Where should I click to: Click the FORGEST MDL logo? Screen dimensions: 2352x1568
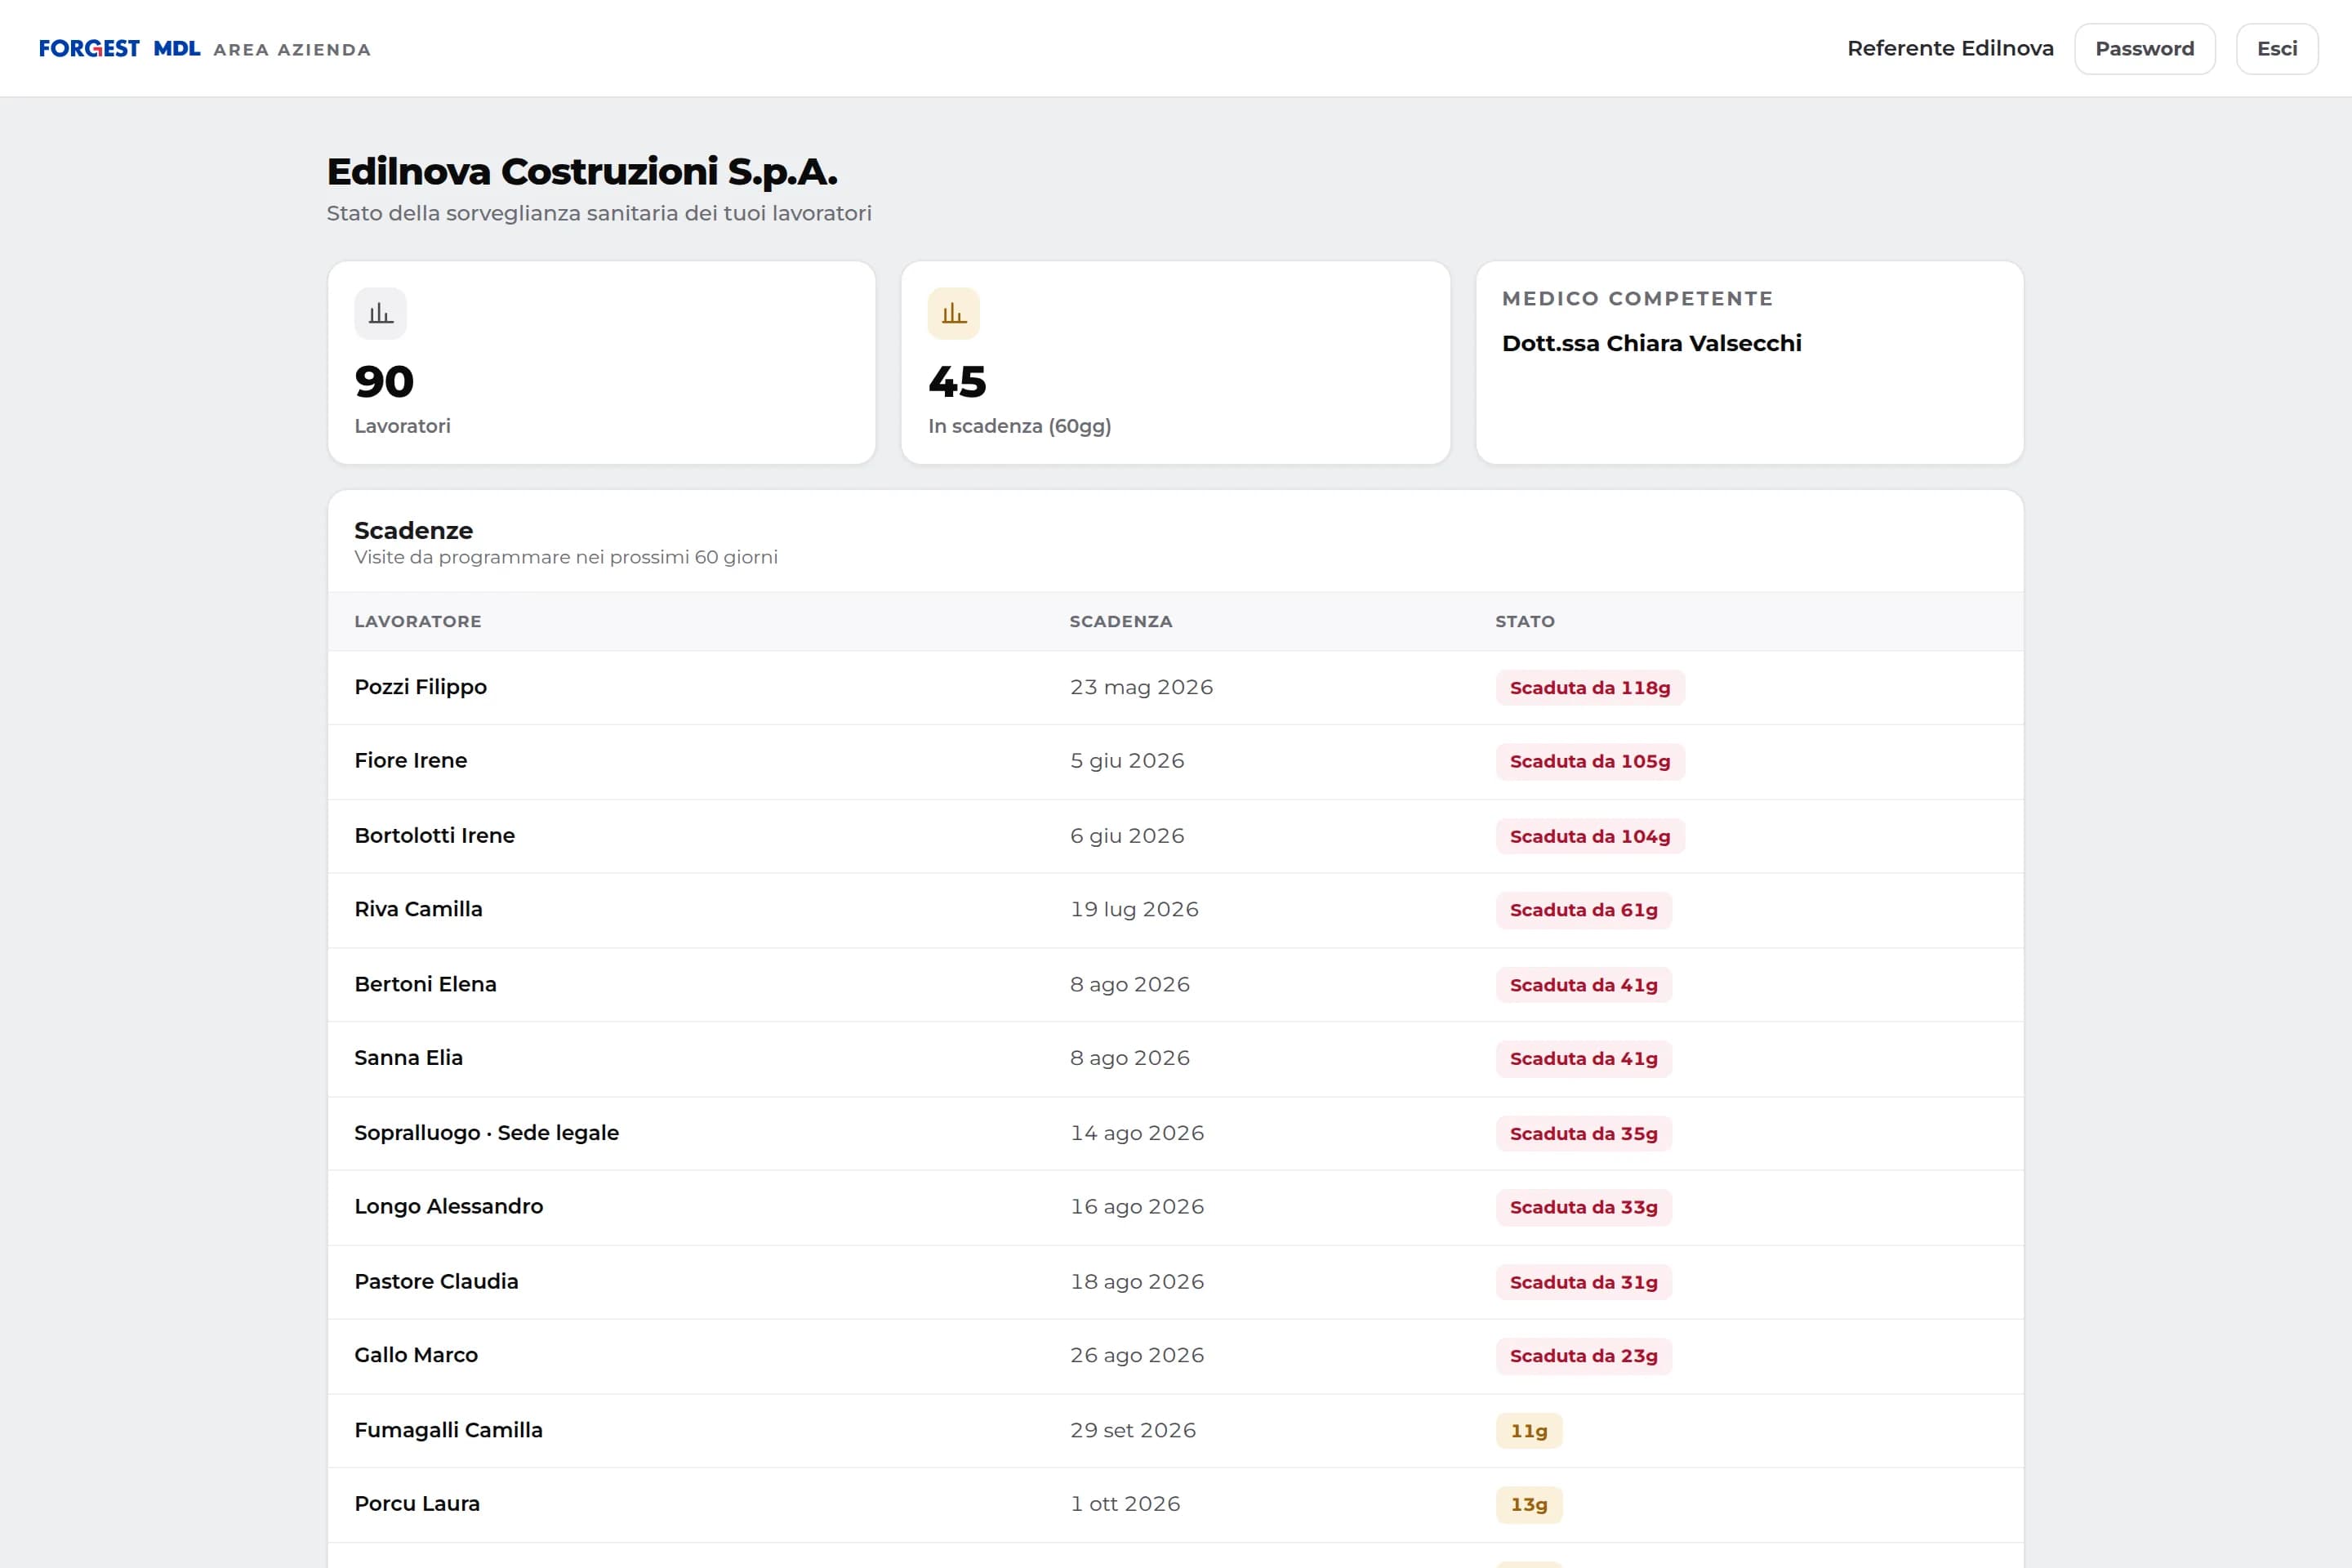(x=119, y=48)
